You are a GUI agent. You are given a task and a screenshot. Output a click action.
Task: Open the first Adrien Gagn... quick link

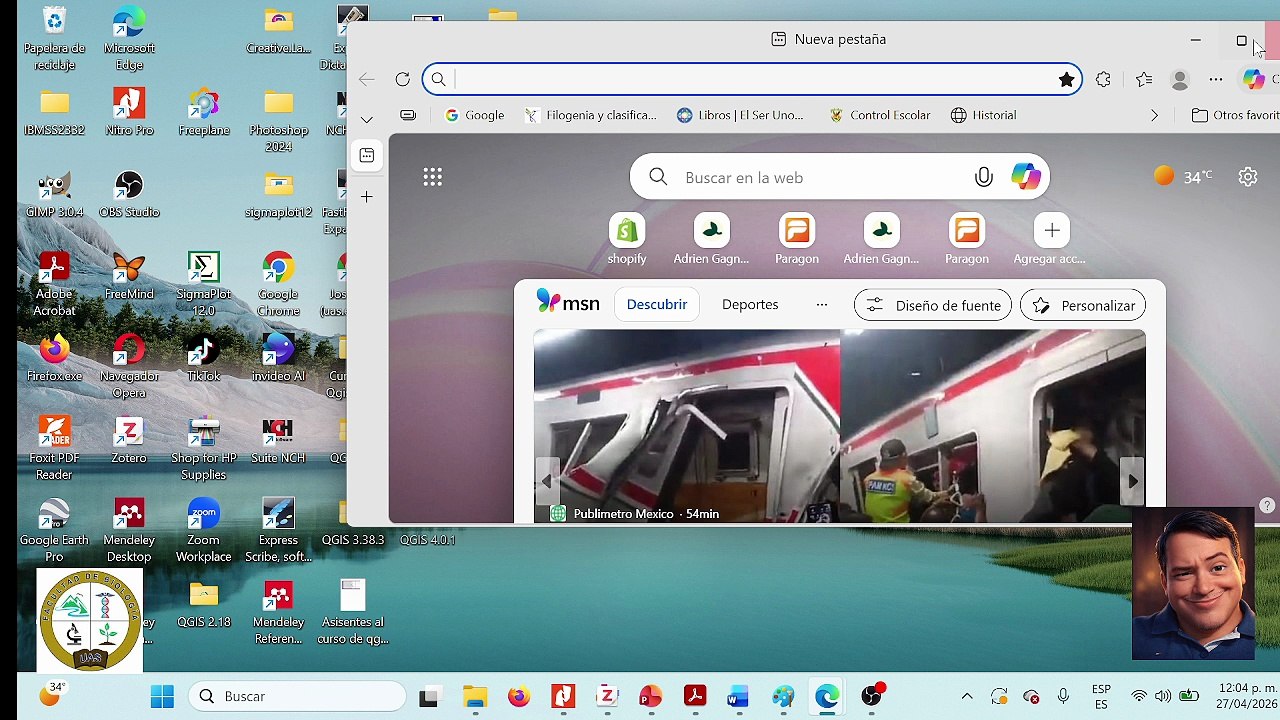[711, 240]
